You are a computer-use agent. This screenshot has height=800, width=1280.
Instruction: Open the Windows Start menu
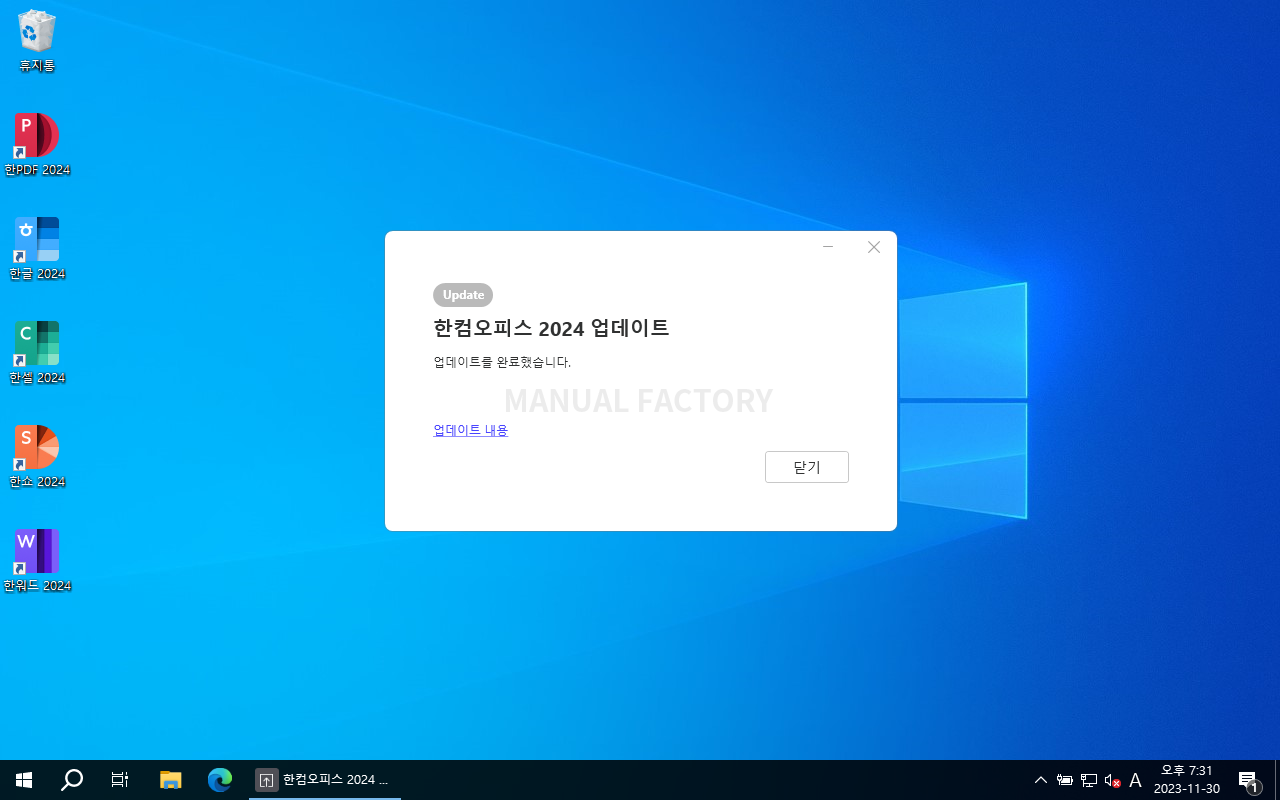coord(24,780)
